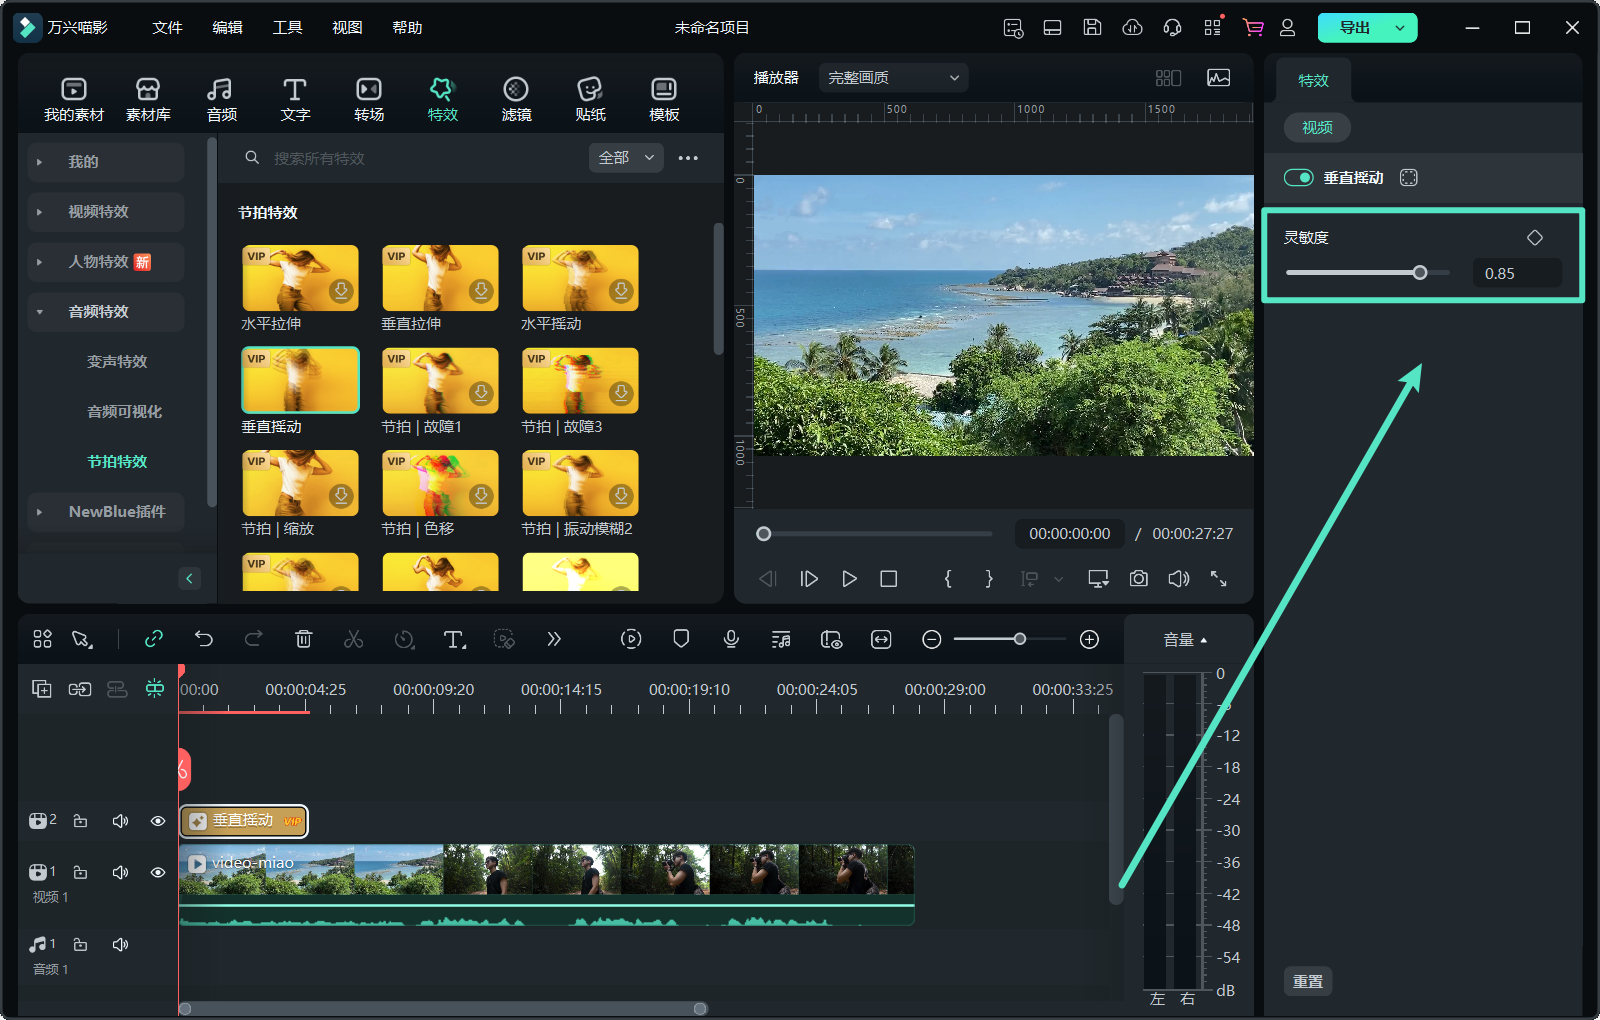The image size is (1600, 1020).
Task: Mute audio track 1 speaker icon
Action: click(x=120, y=945)
